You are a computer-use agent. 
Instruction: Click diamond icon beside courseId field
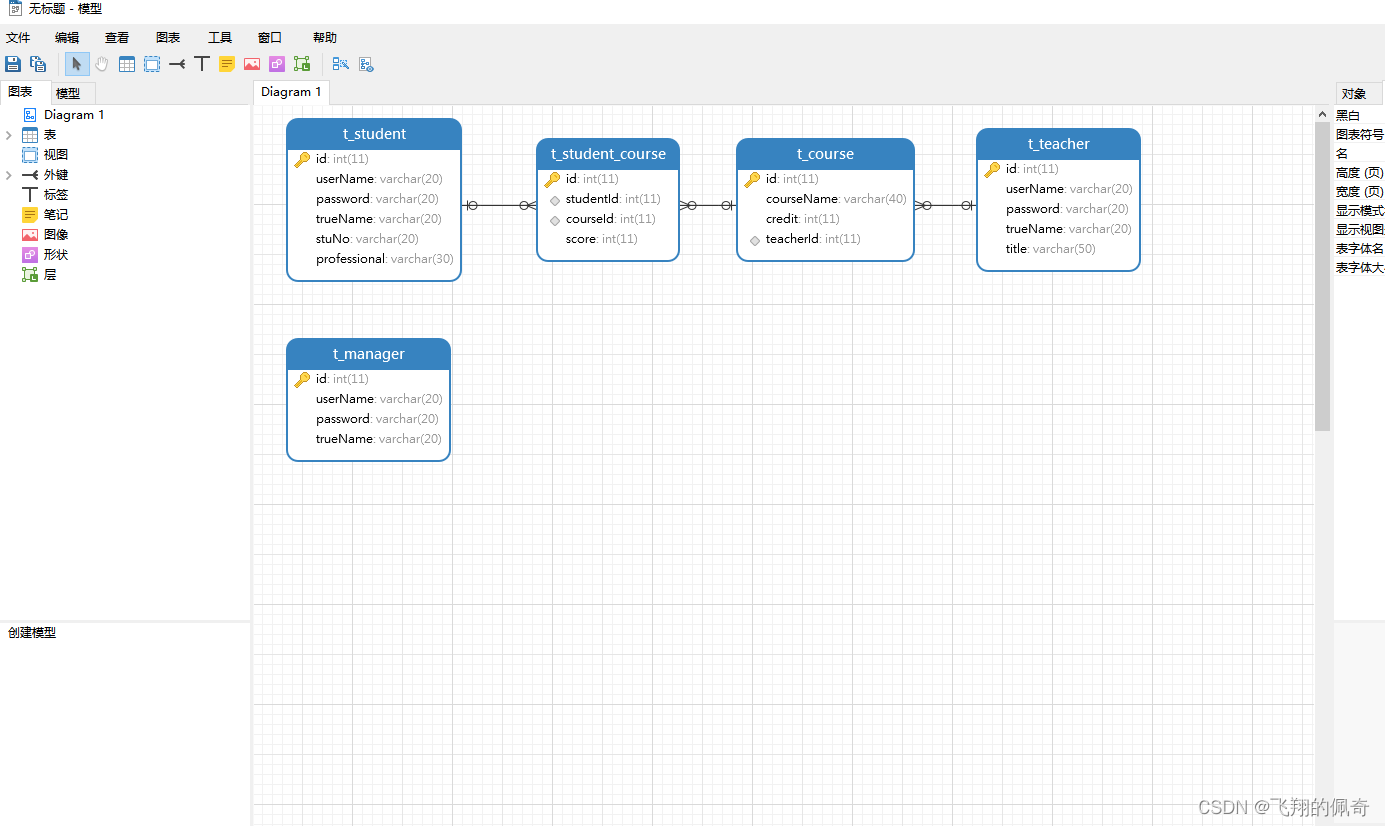(555, 220)
